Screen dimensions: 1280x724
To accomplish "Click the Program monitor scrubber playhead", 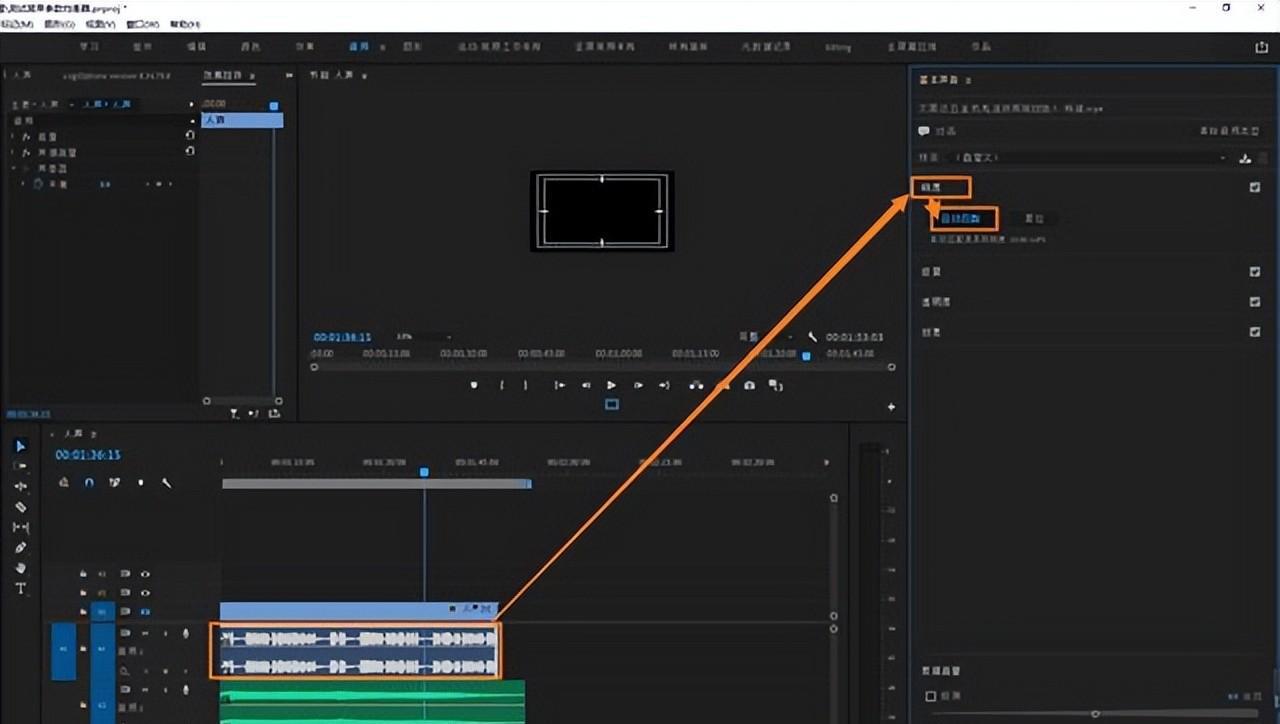I will click(806, 355).
